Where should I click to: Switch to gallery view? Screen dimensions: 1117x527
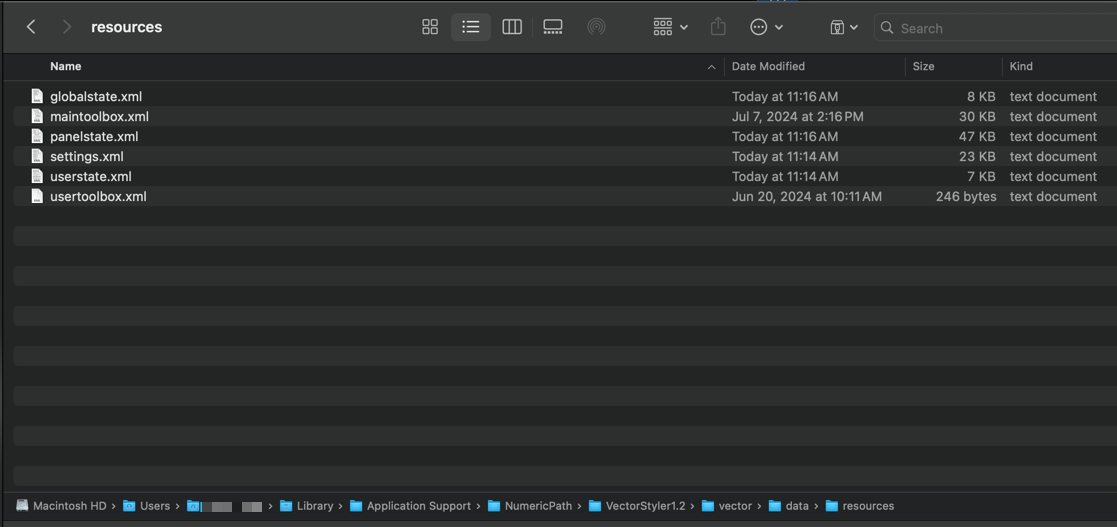pos(553,27)
